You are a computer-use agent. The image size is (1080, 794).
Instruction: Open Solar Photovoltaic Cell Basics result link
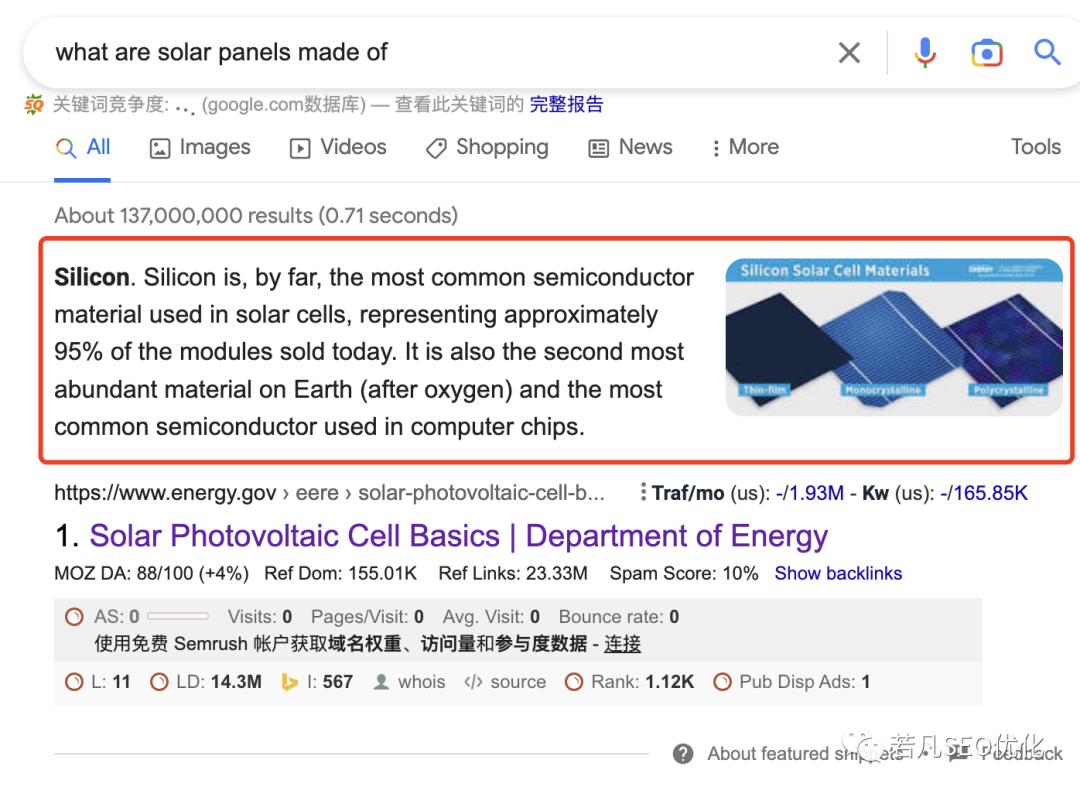pyautogui.click(x=459, y=536)
